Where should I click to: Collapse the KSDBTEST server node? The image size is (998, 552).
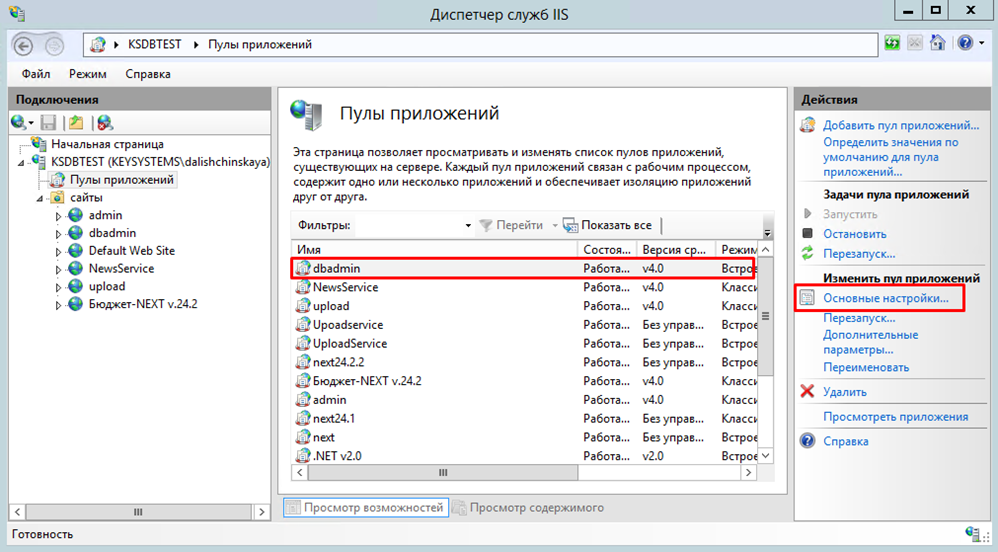(x=21, y=163)
